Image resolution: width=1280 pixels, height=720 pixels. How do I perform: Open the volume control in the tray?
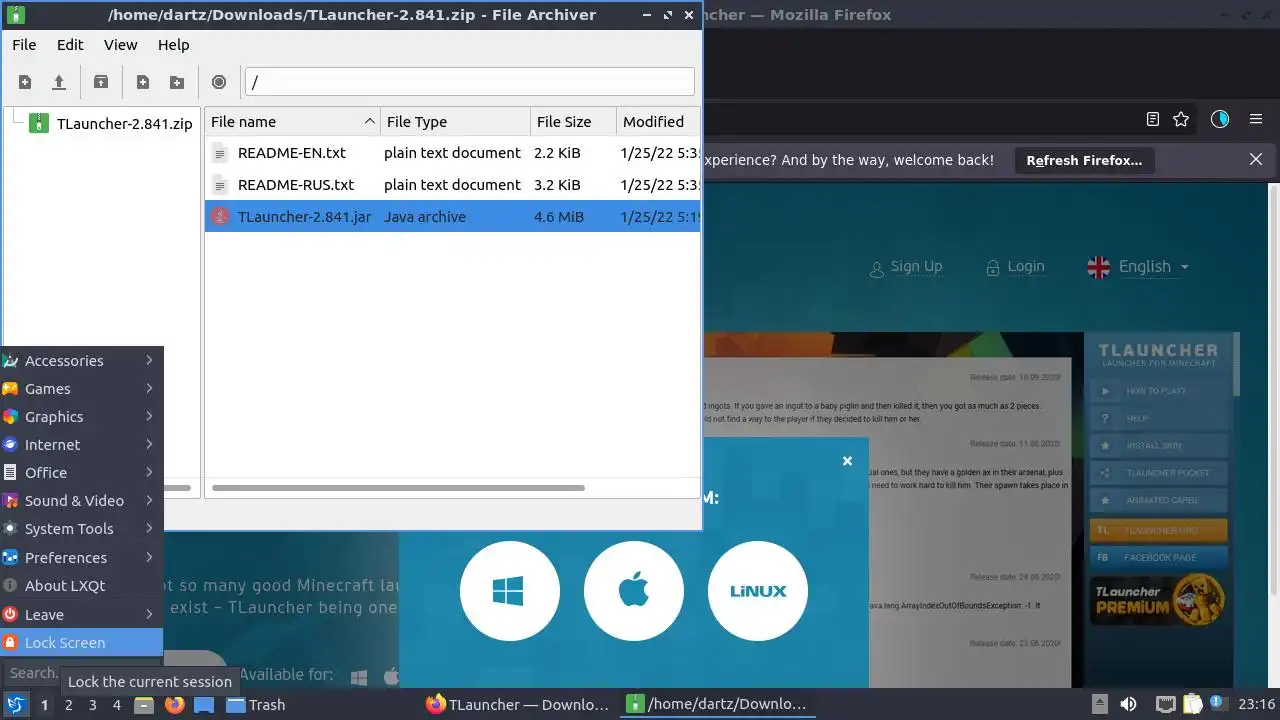click(1129, 704)
